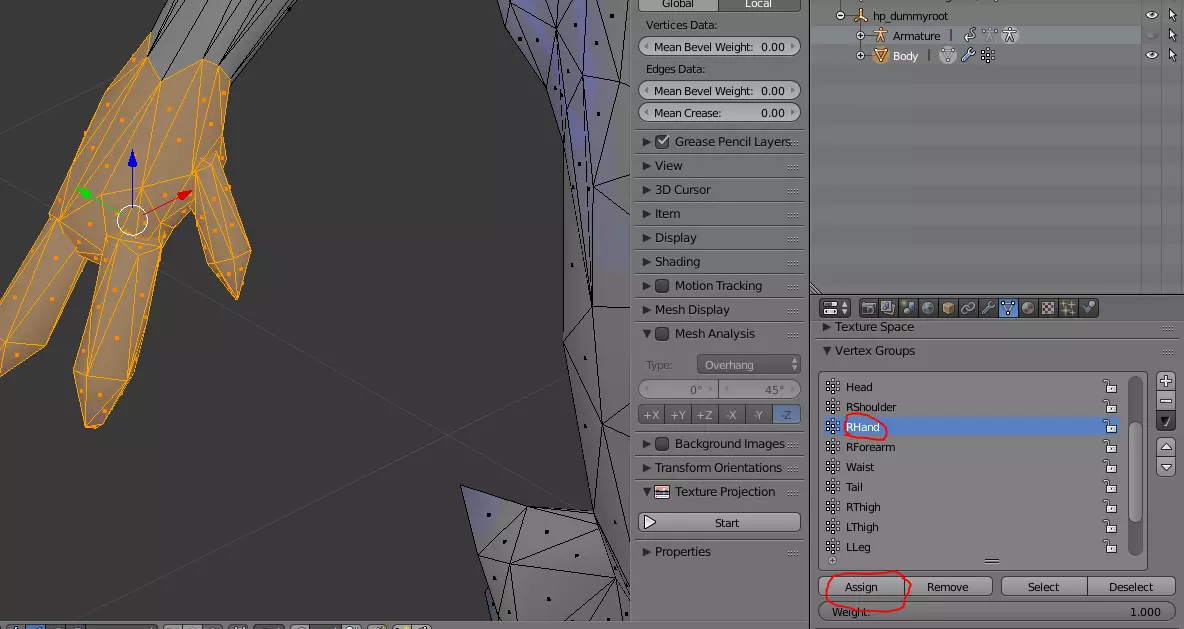Open the Texture tab (checkerboard icon)
The image size is (1184, 629).
pos(1047,308)
